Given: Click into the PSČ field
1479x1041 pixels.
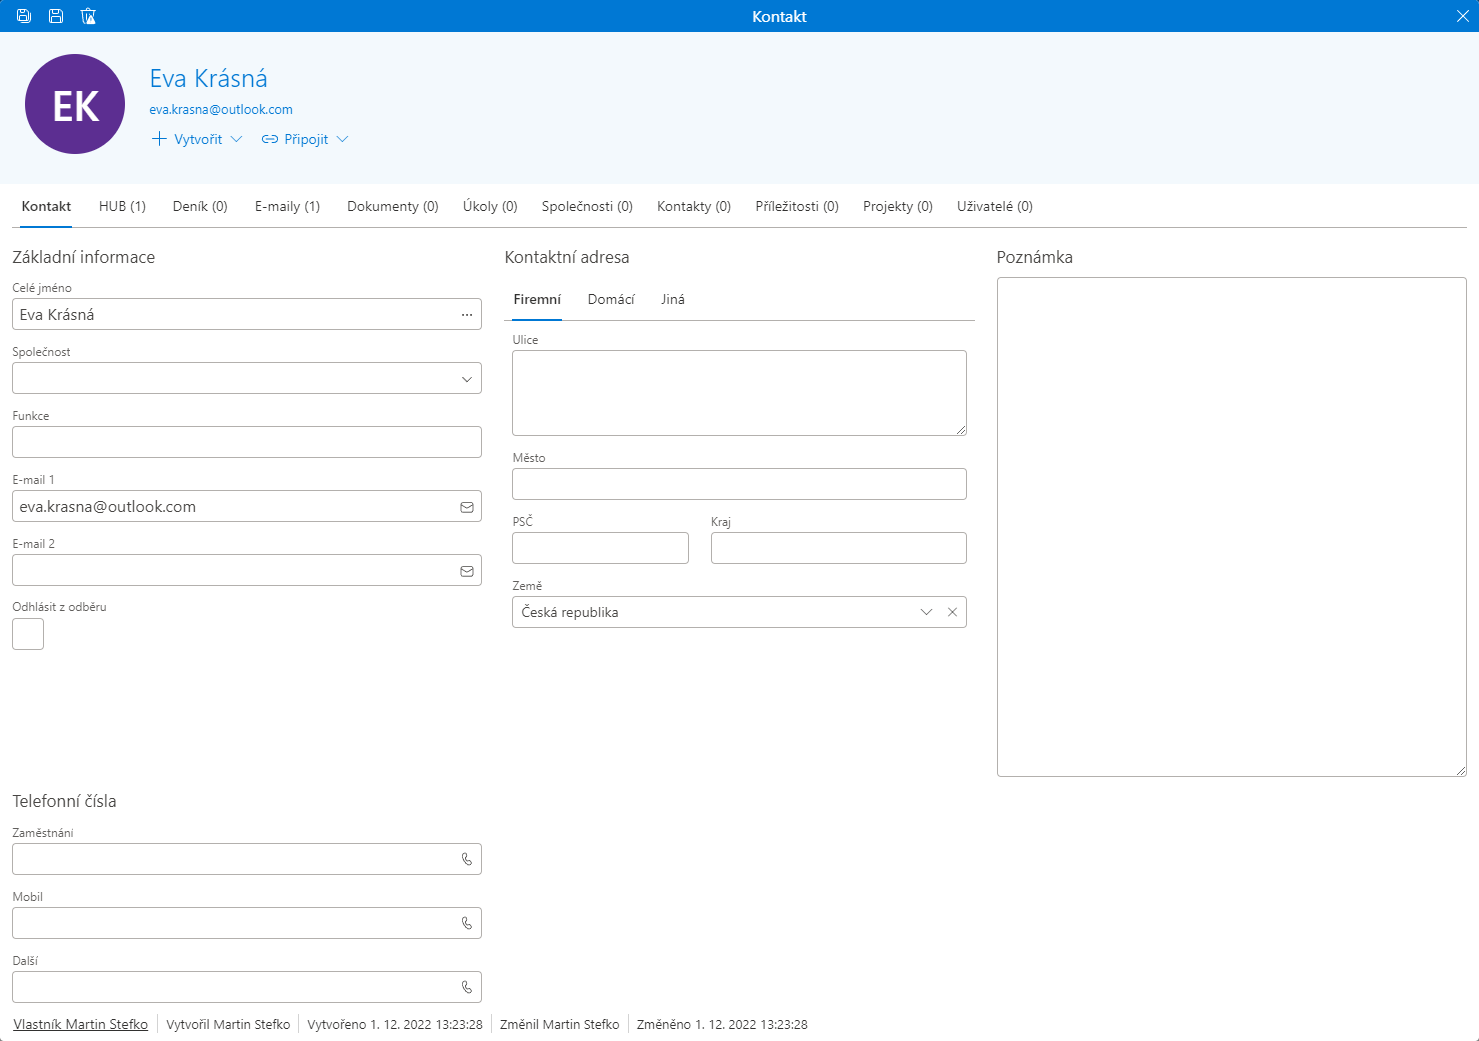Looking at the screenshot, I should (600, 548).
